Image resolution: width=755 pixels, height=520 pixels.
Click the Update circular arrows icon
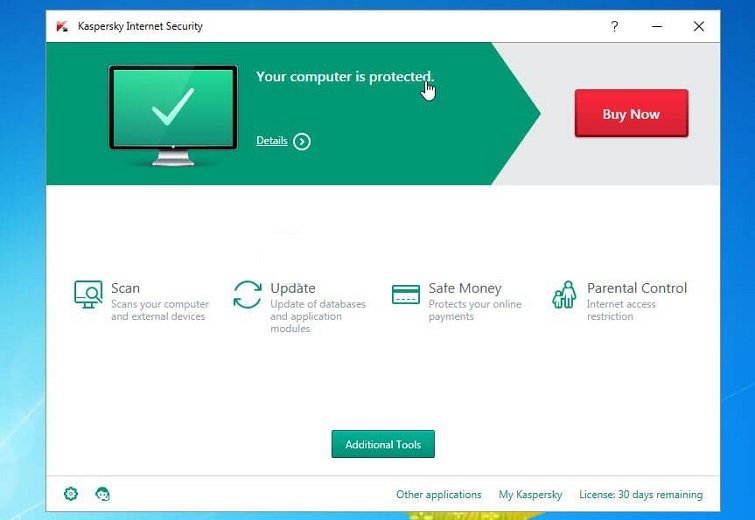coord(247,295)
